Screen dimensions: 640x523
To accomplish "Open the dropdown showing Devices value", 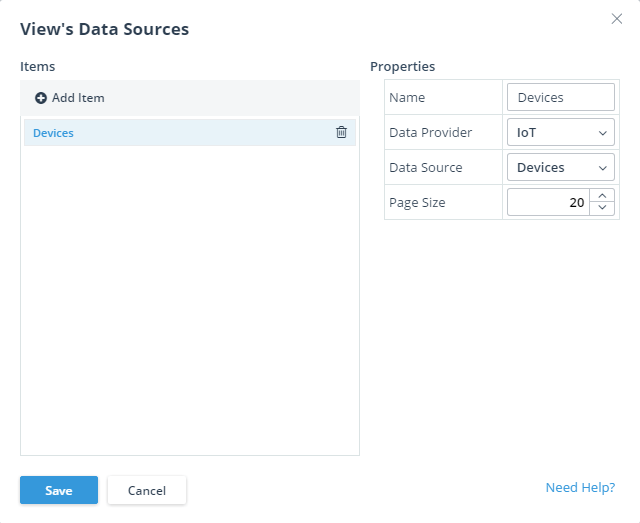I will [x=559, y=167].
